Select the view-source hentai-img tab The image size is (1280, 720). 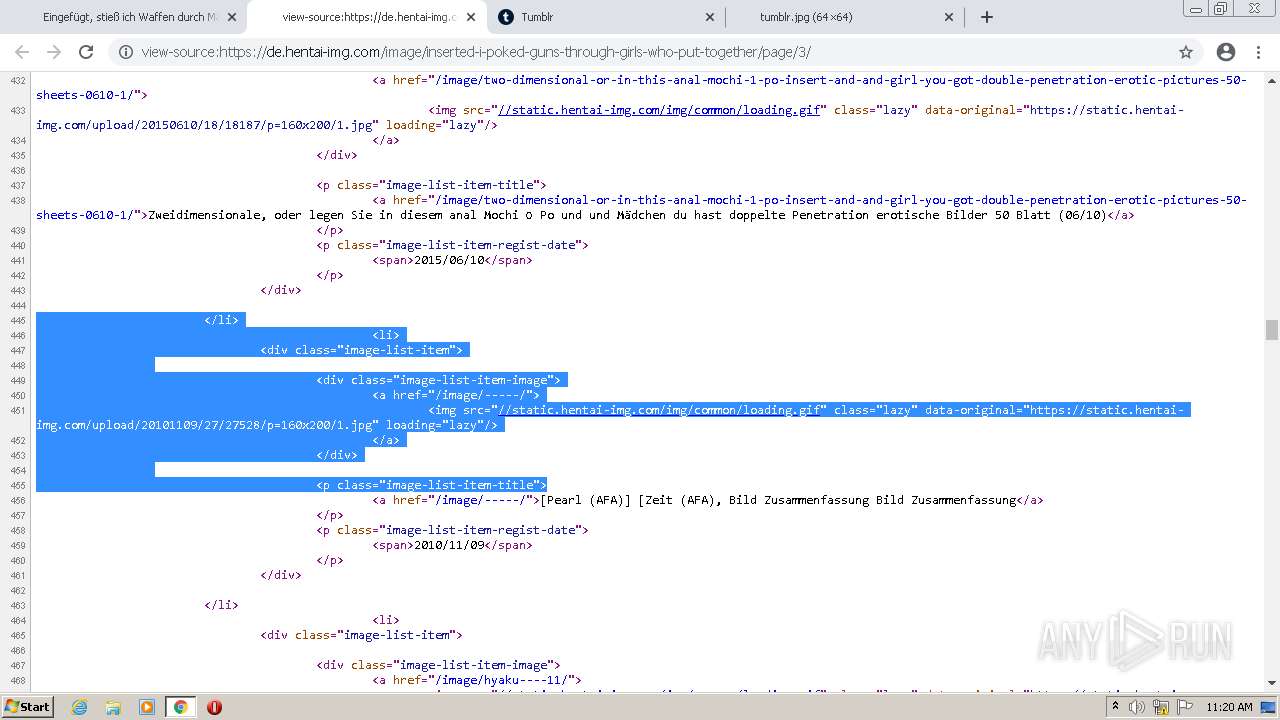(x=367, y=17)
